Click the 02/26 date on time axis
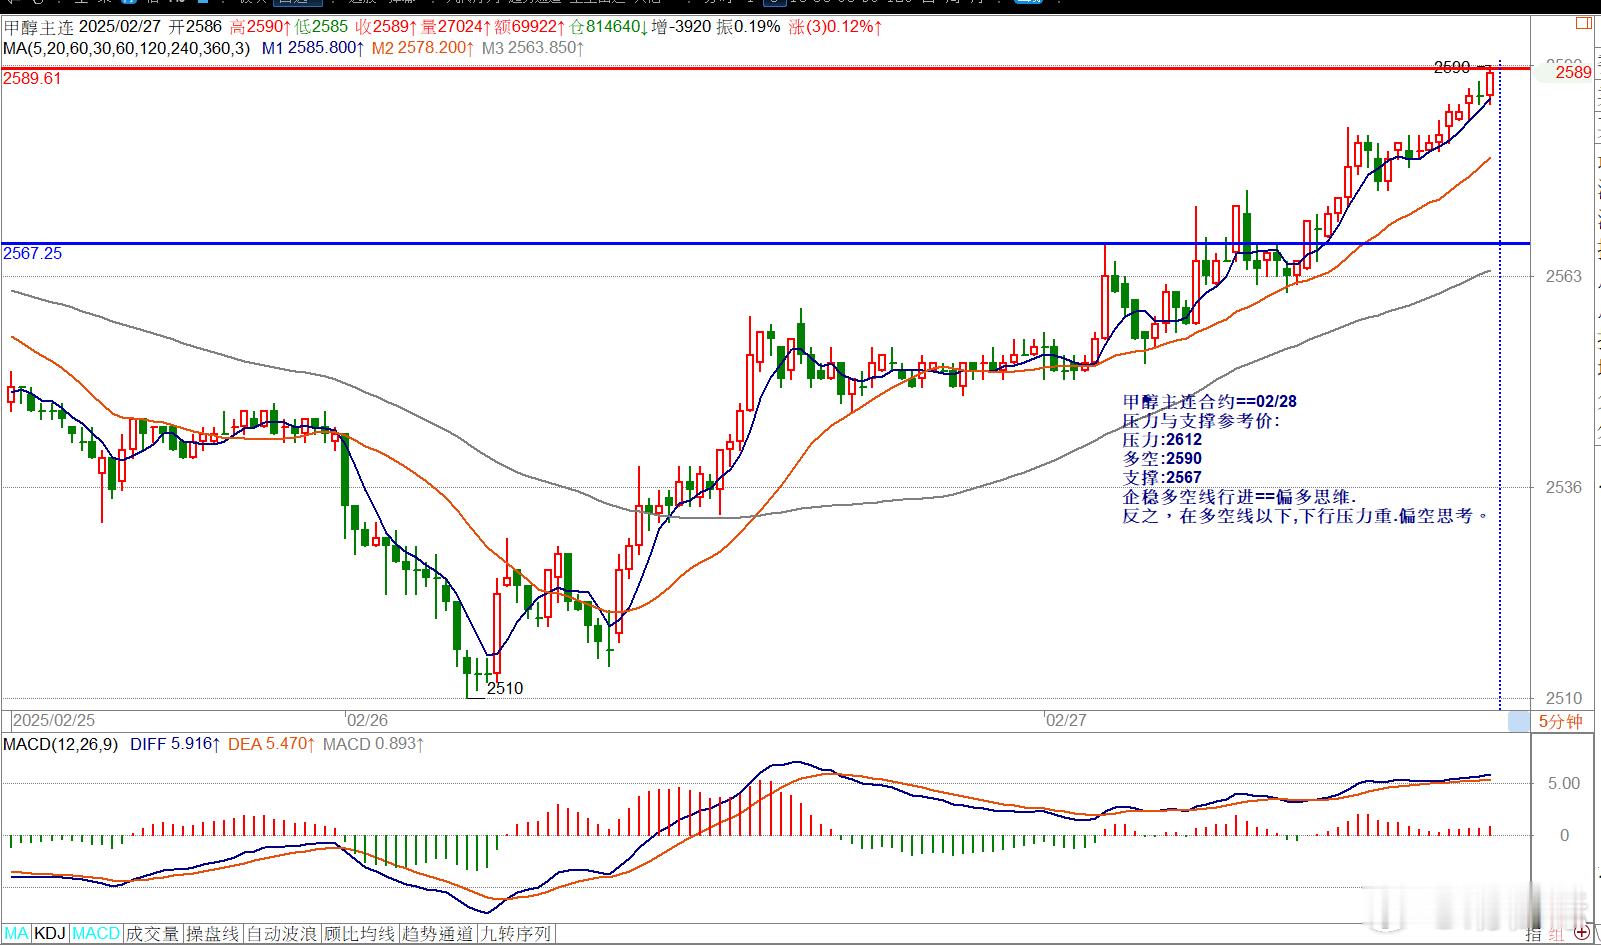The image size is (1601, 949). tap(367, 720)
